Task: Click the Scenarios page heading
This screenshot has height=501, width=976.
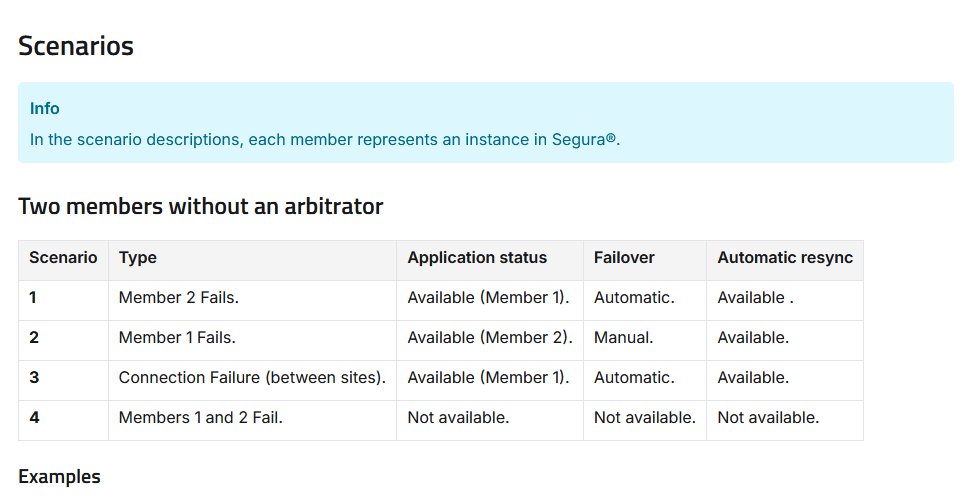Action: [76, 46]
